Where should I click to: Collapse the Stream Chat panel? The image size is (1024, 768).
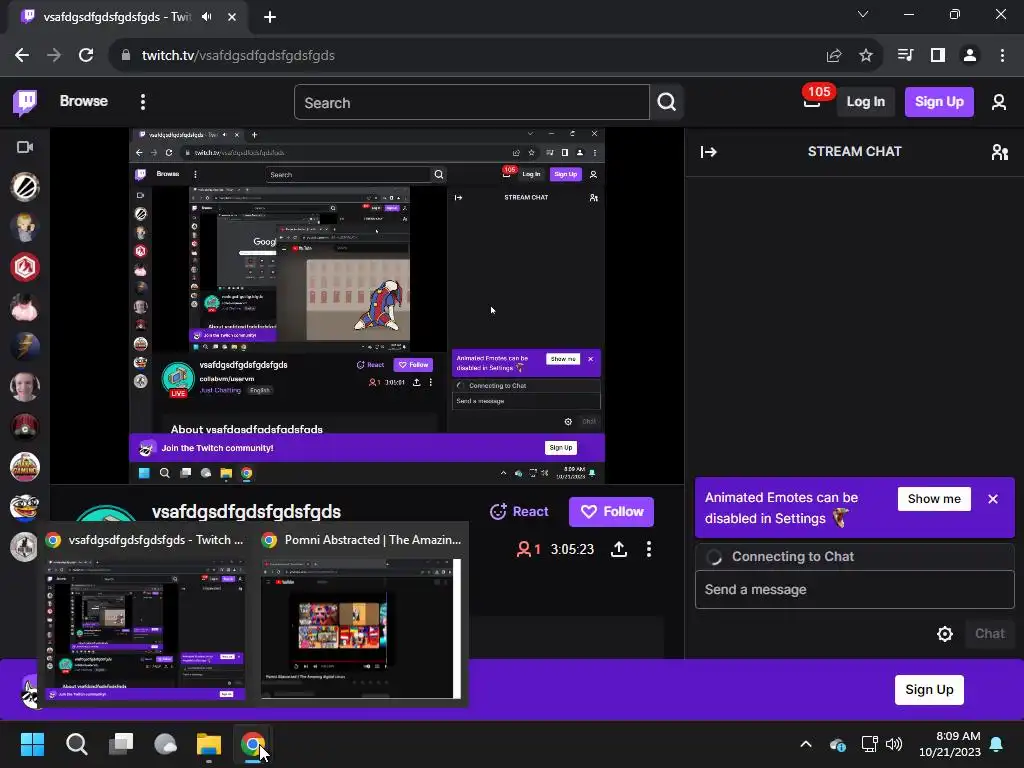(709, 152)
